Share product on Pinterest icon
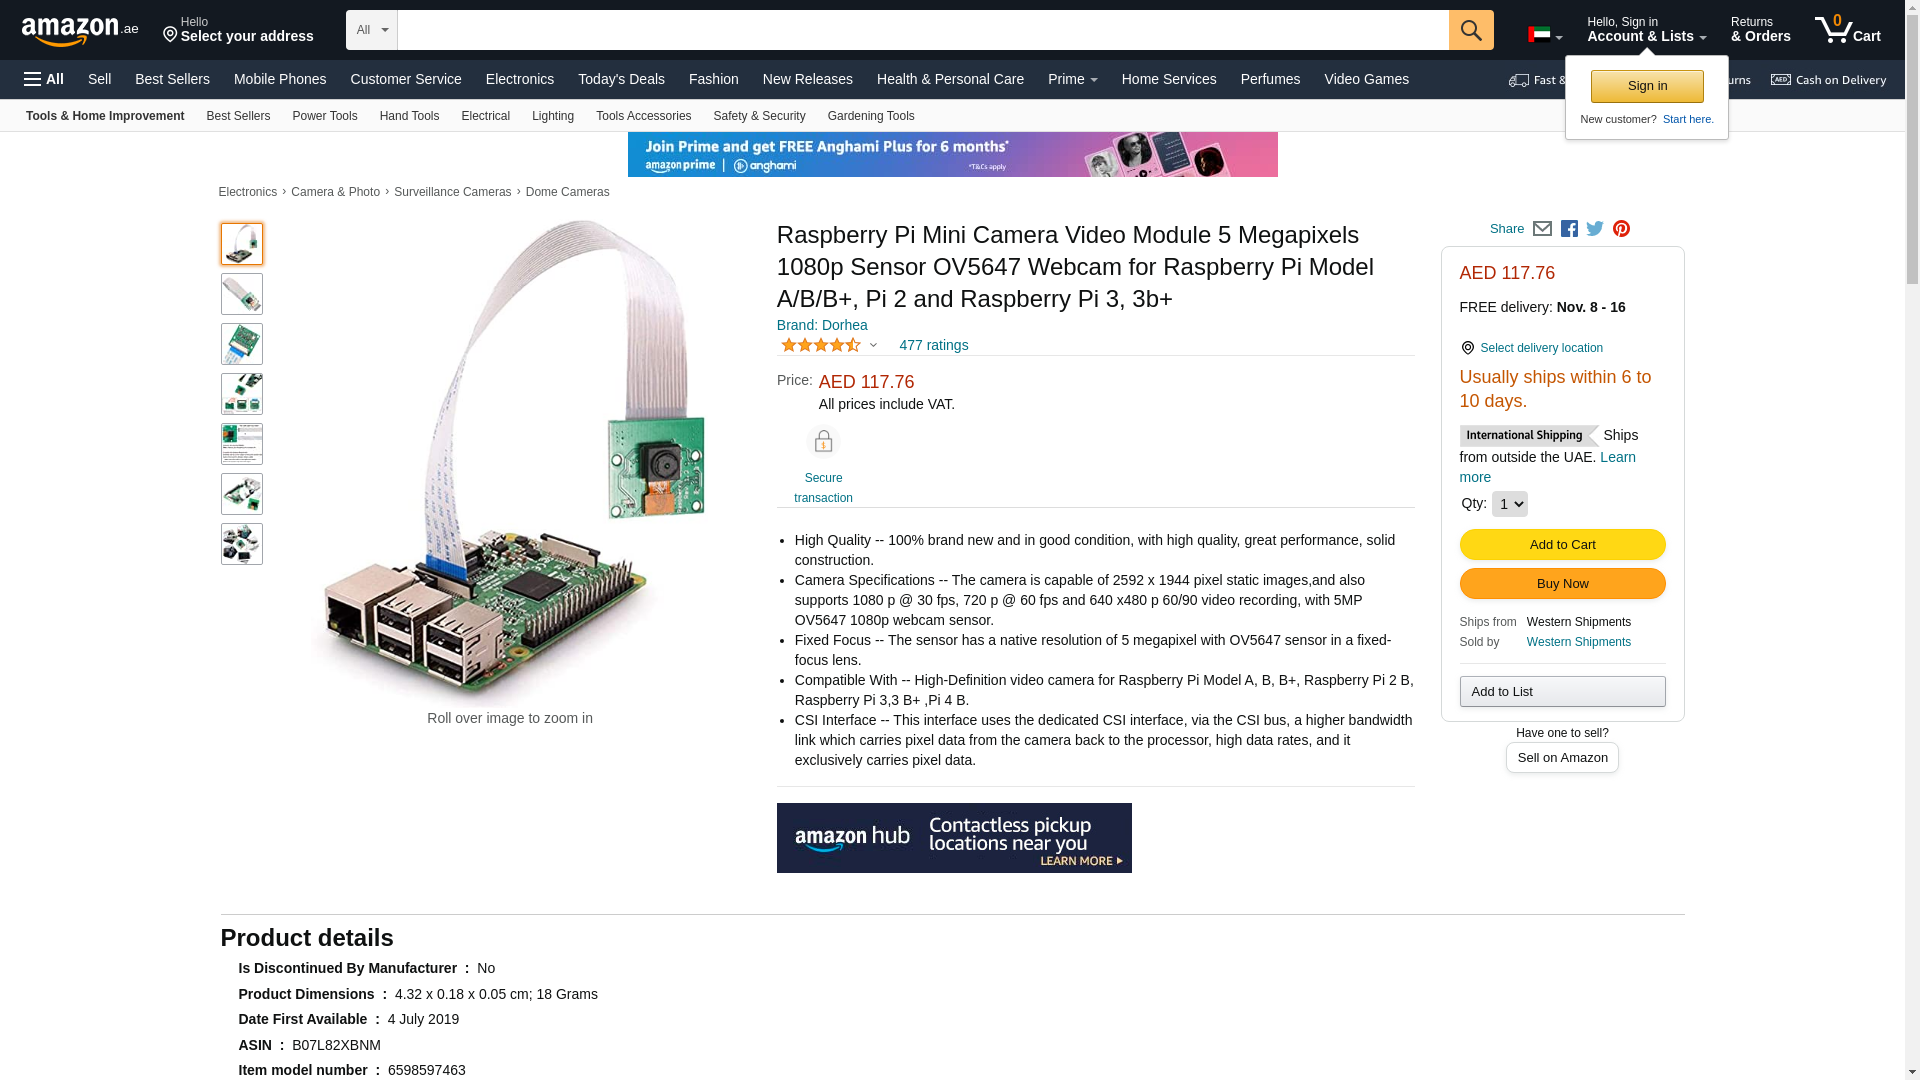 (x=1621, y=229)
